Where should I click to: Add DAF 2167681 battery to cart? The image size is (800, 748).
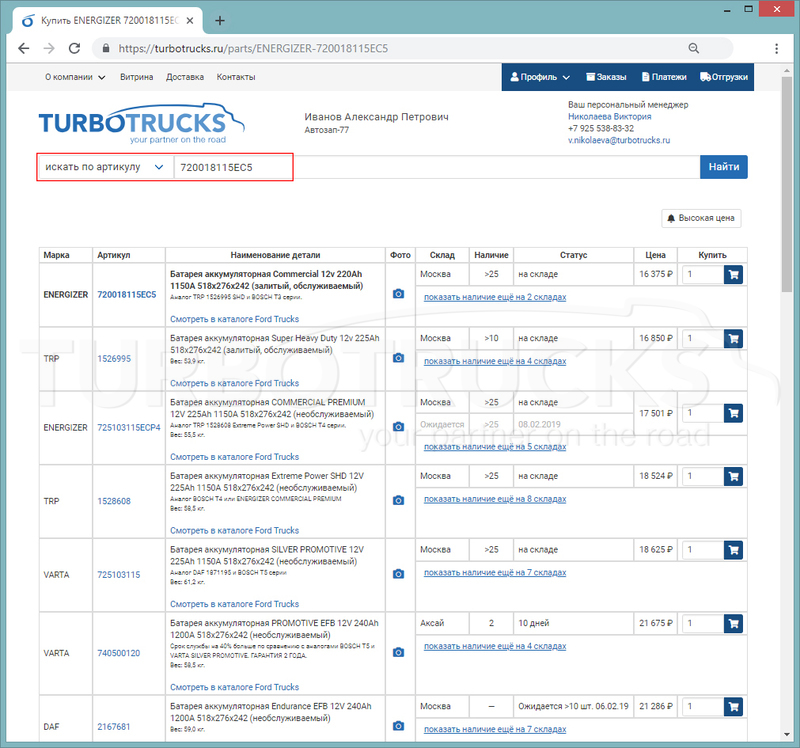733,707
